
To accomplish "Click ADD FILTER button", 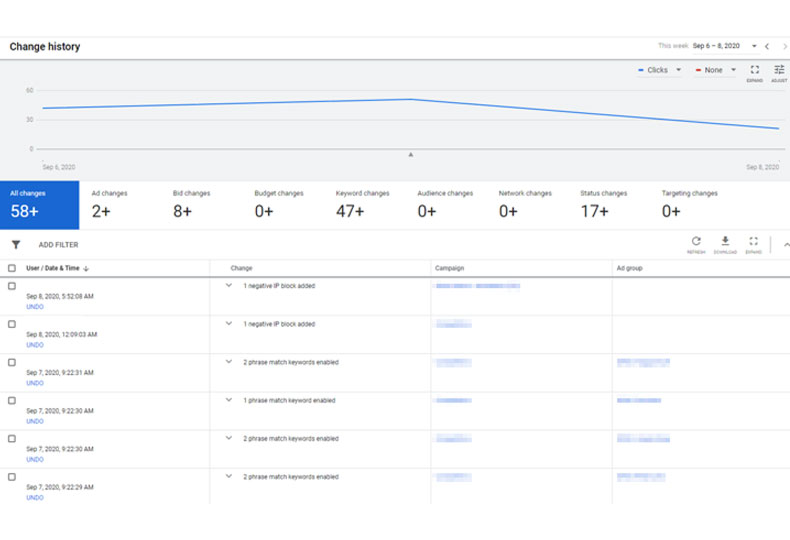I will 58,245.
